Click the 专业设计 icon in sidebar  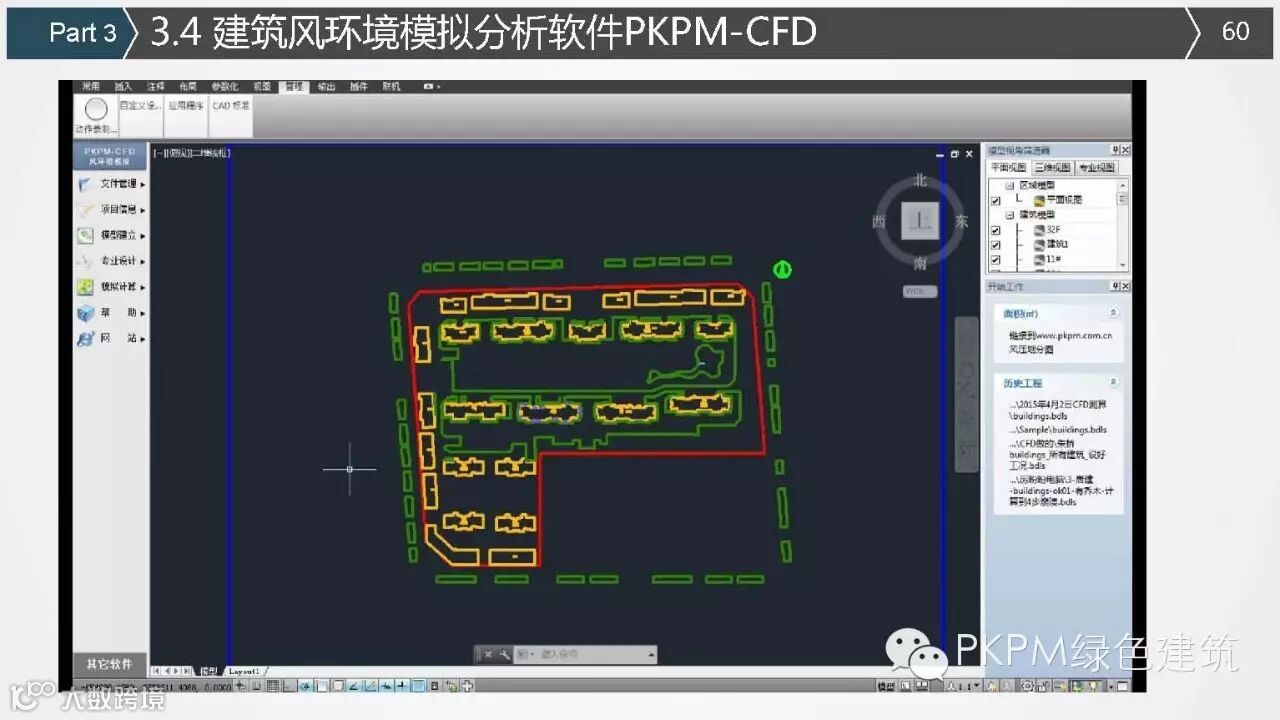(86, 261)
